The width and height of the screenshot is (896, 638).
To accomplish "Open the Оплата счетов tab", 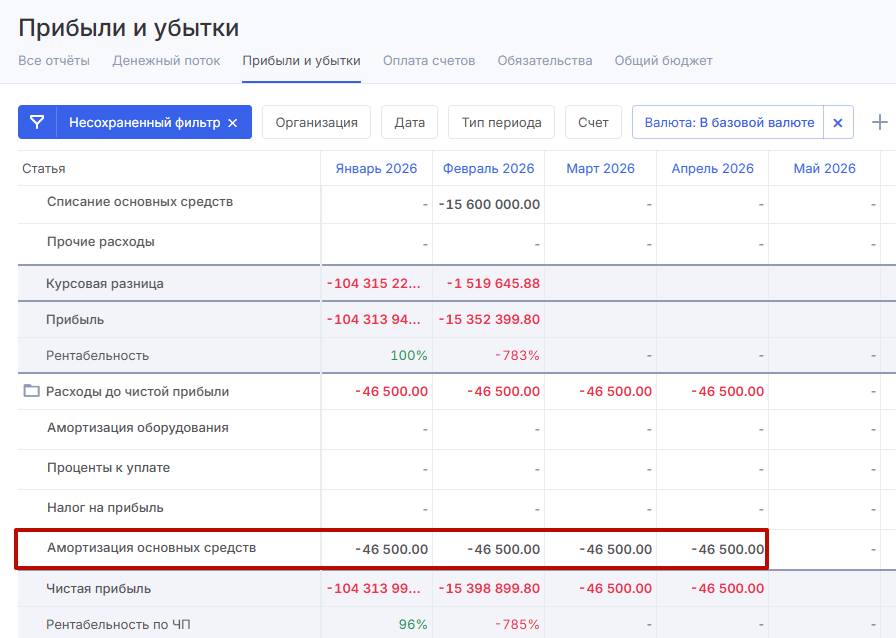I will tap(429, 61).
